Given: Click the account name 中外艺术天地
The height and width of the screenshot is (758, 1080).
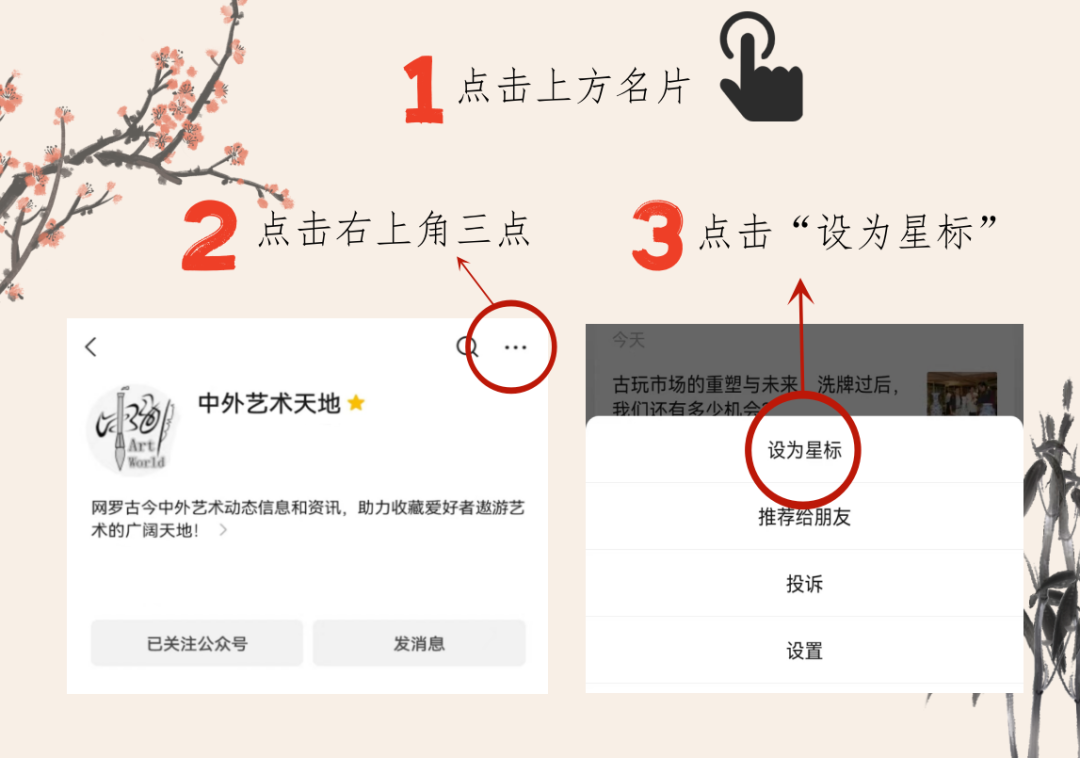Looking at the screenshot, I should click(x=269, y=403).
